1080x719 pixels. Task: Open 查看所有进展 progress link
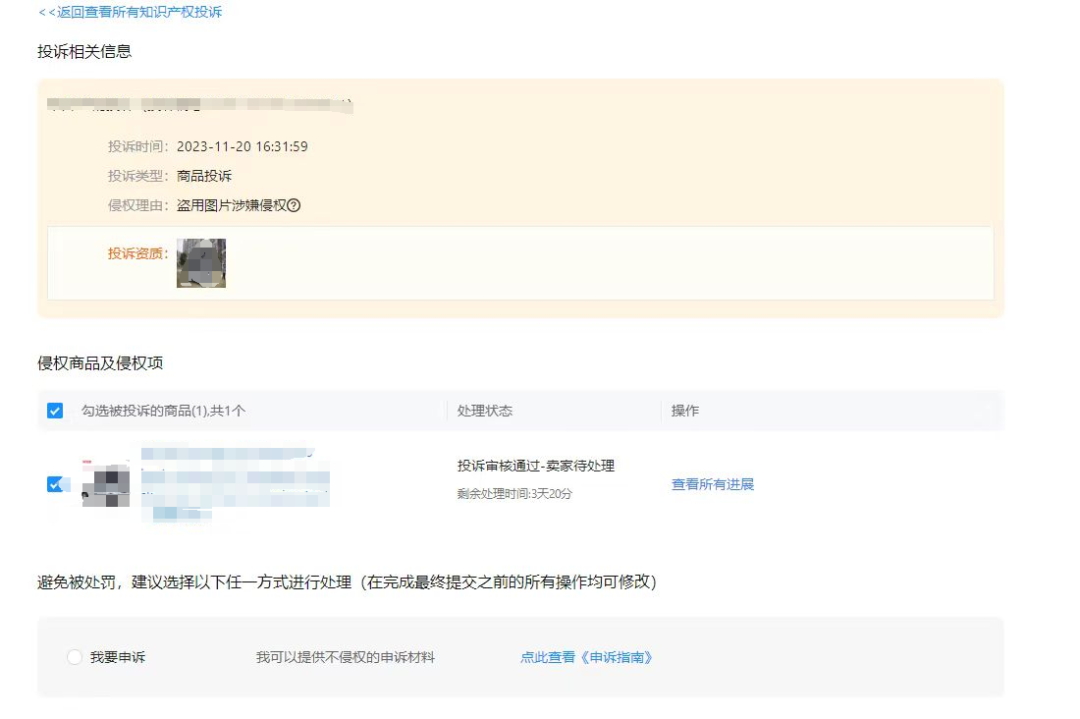tap(712, 483)
